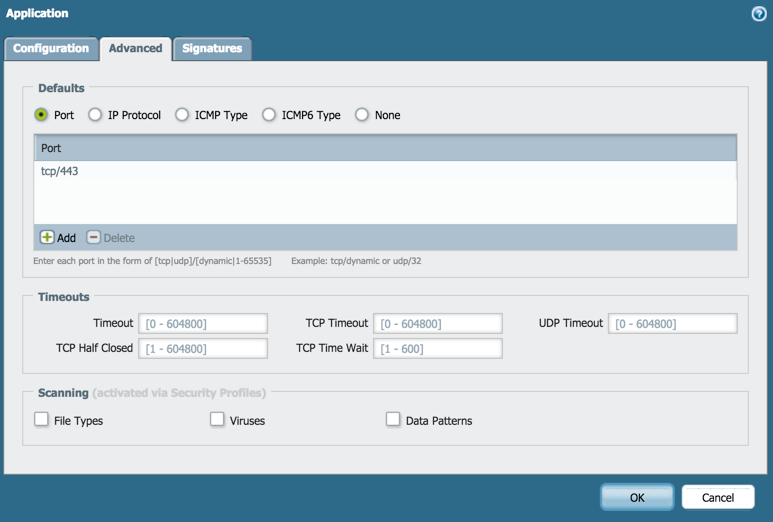Click the Delete port icon
This screenshot has height=522, width=773.
click(94, 238)
